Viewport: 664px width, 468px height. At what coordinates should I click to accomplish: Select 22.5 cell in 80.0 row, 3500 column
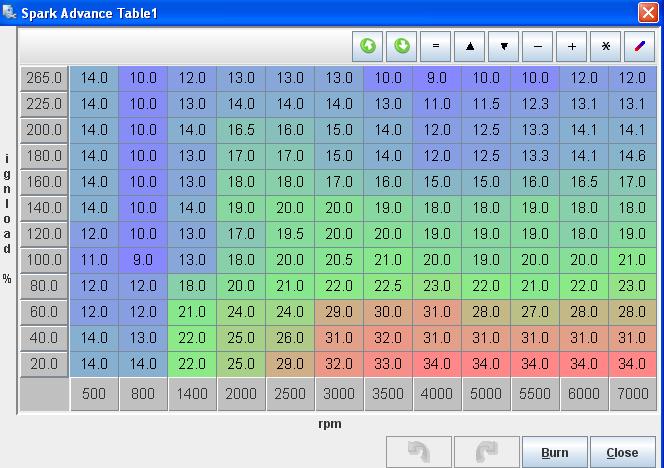pos(388,286)
